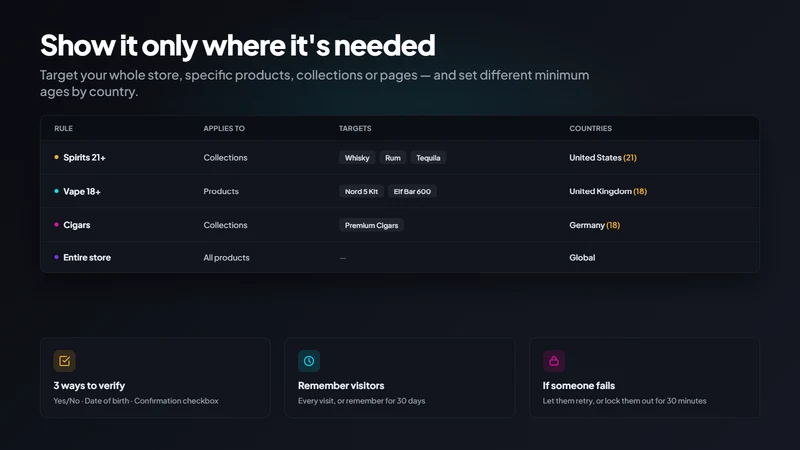800x450 pixels.
Task: Click the TARGETS column header
Action: point(355,128)
